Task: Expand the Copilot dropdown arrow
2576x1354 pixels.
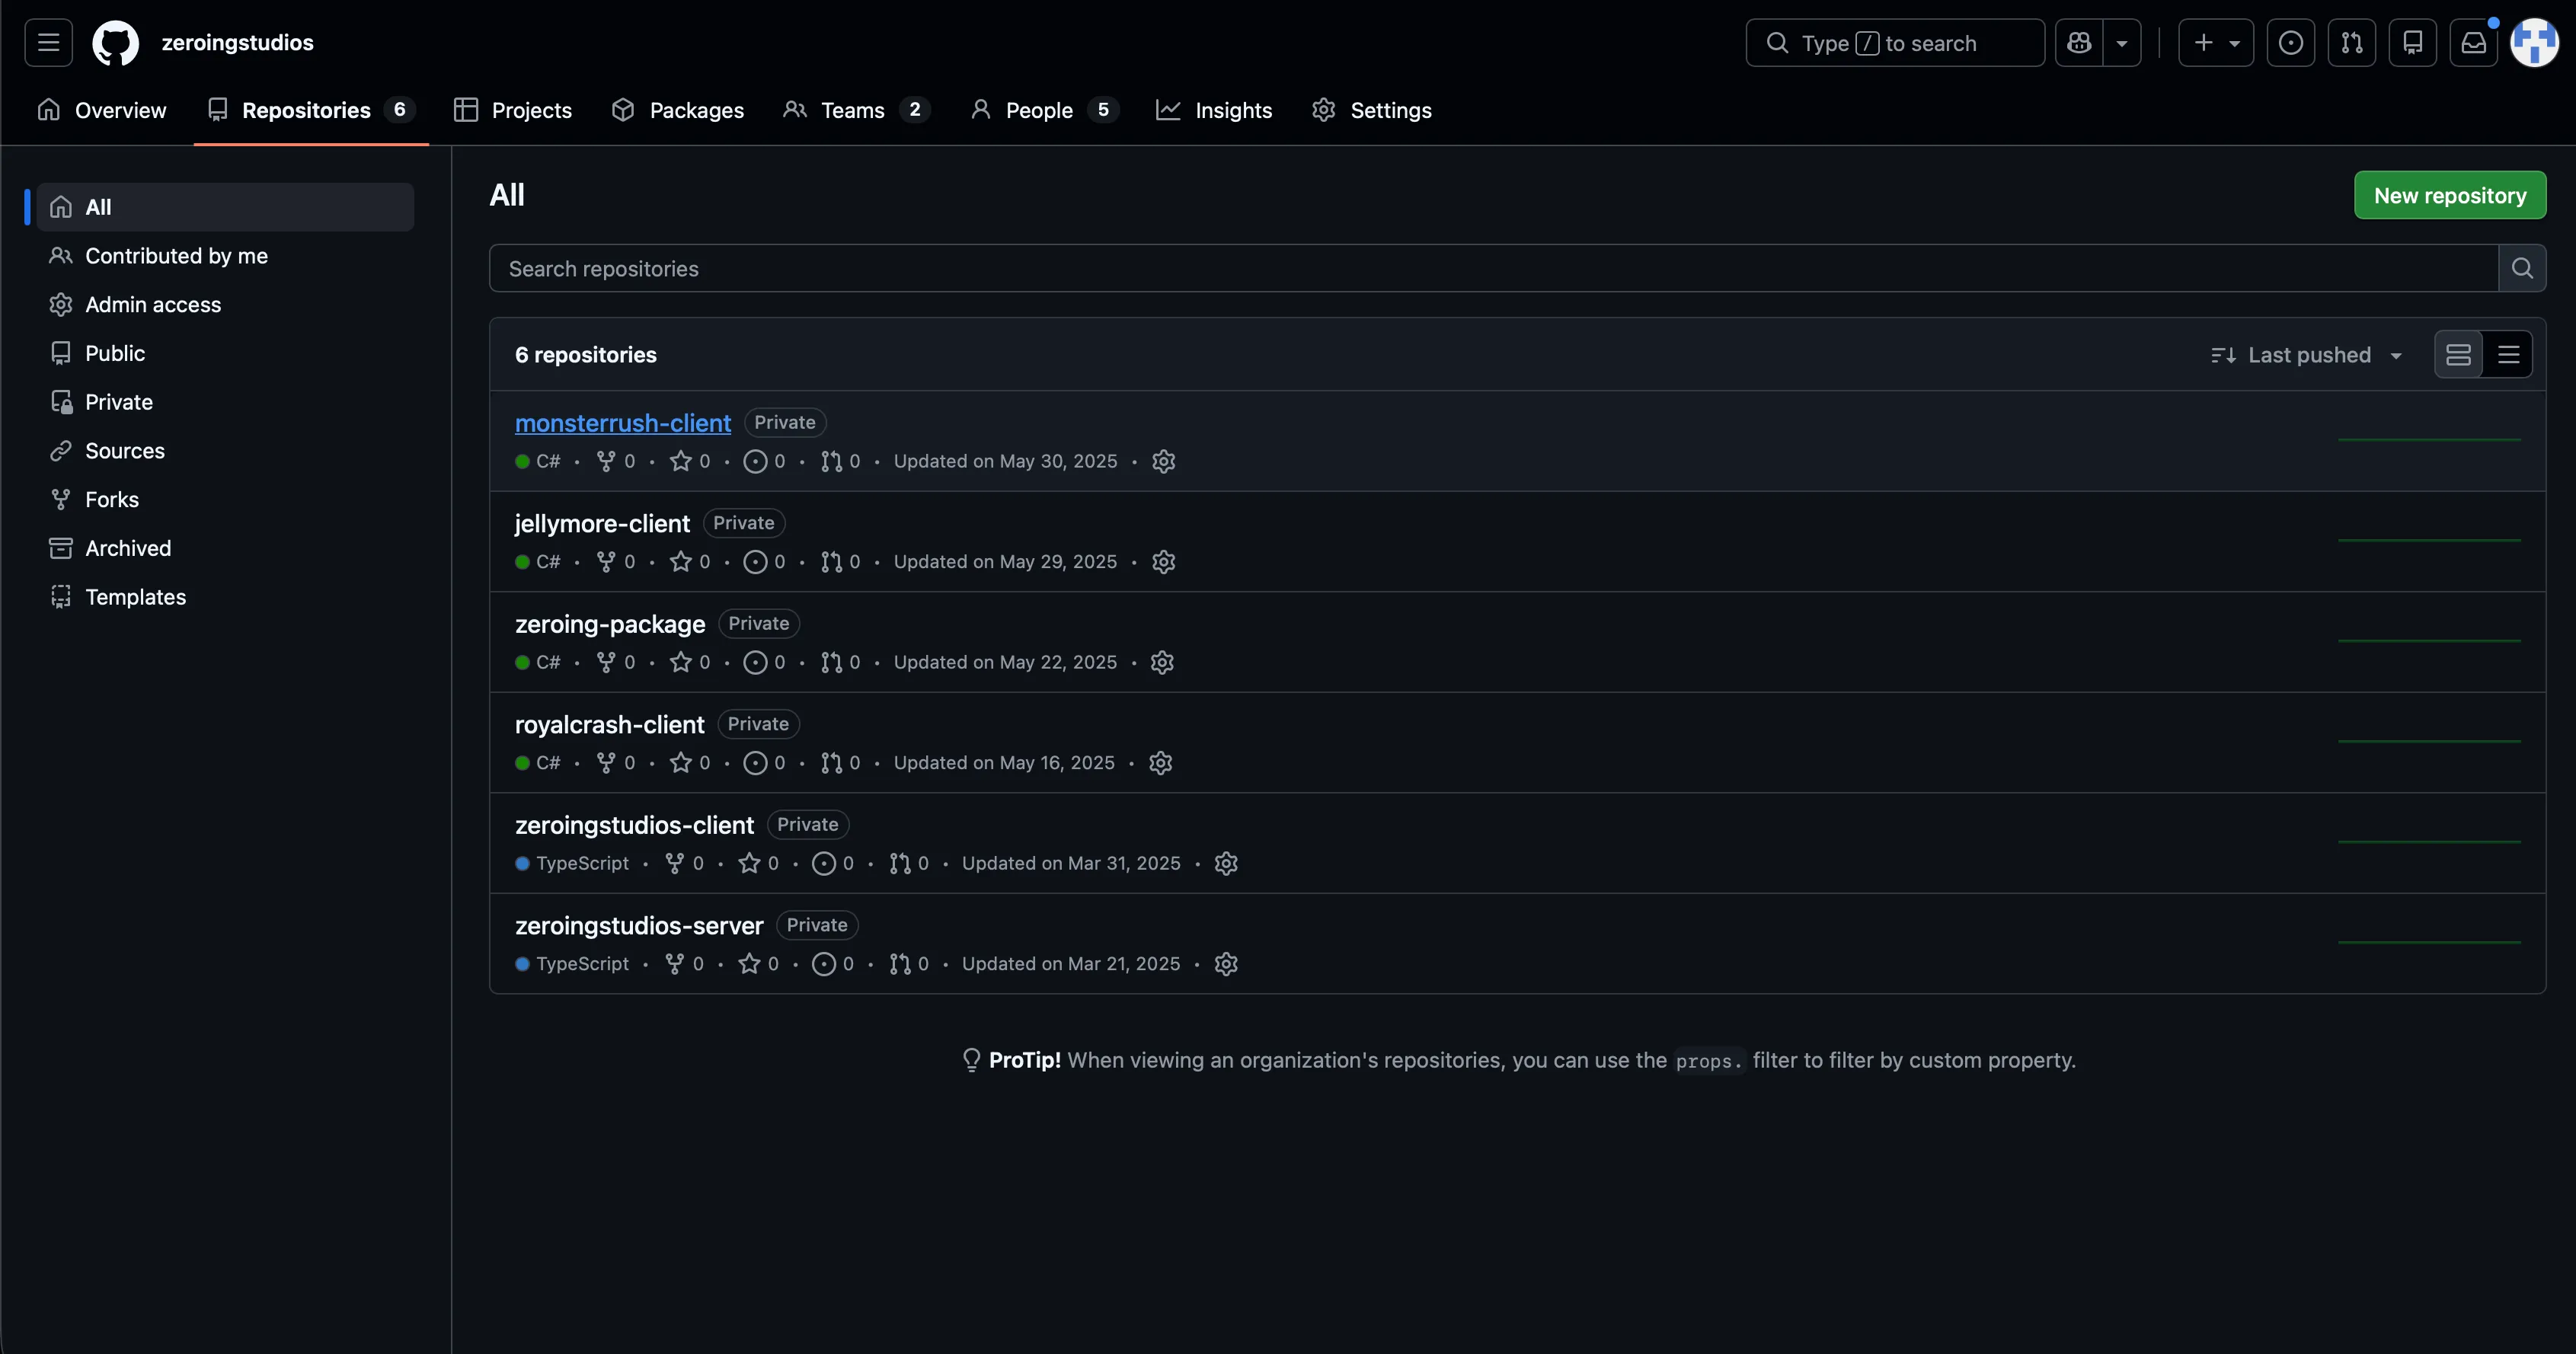Action: pyautogui.click(x=2121, y=43)
